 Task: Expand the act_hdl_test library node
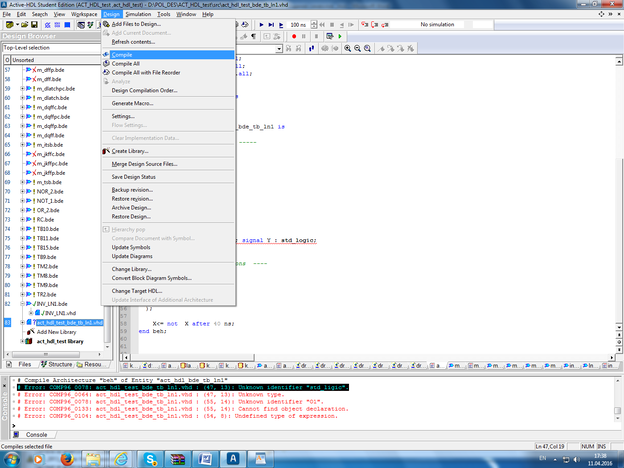pos(22,341)
